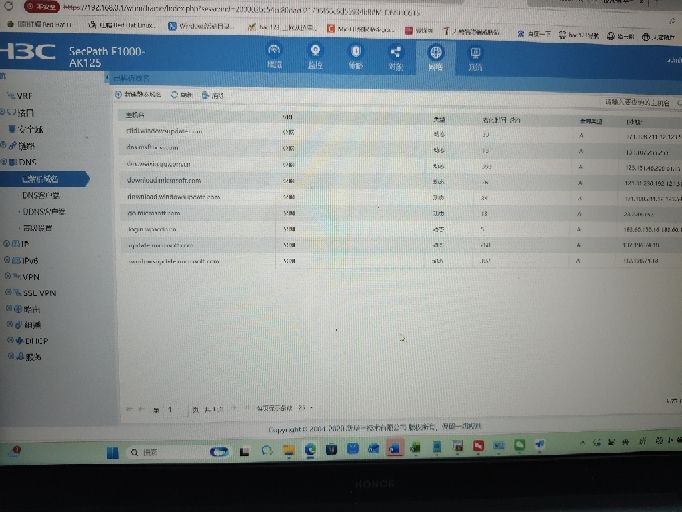Click the new entry button above table
Screen dimensions: 682x512
pyautogui.click(x=139, y=95)
